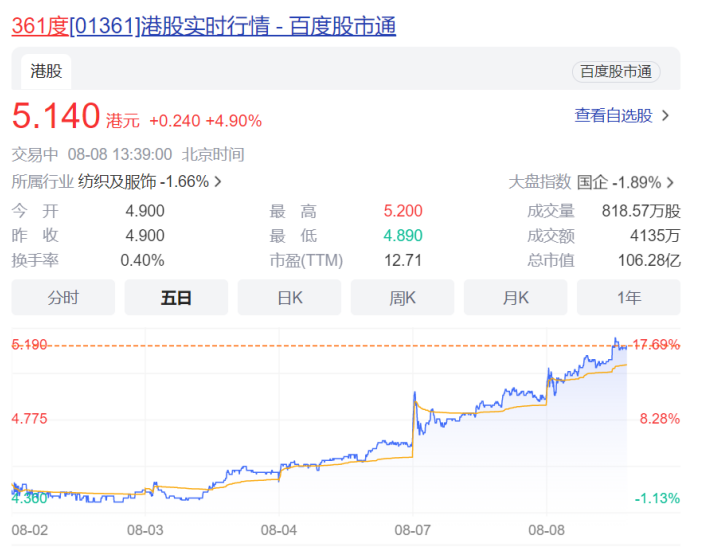Click the 北京时间 label

coord(213,154)
